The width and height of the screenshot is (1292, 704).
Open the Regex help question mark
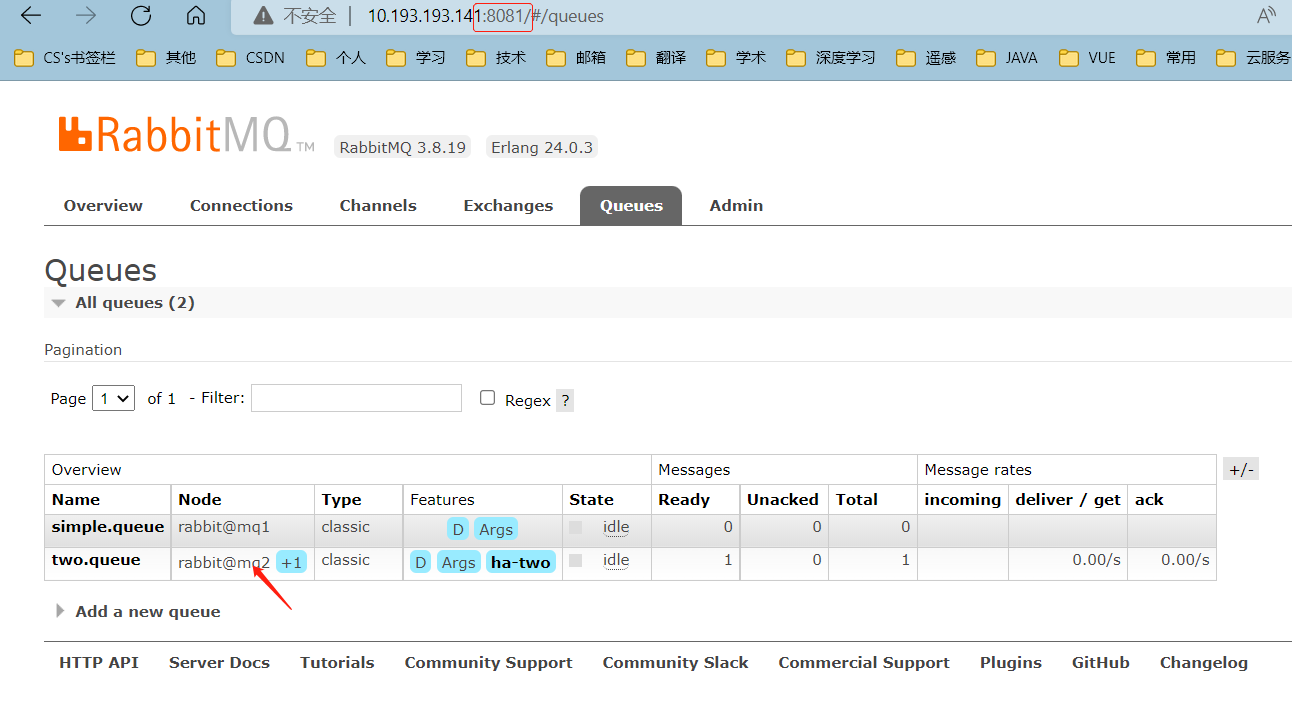pos(565,400)
